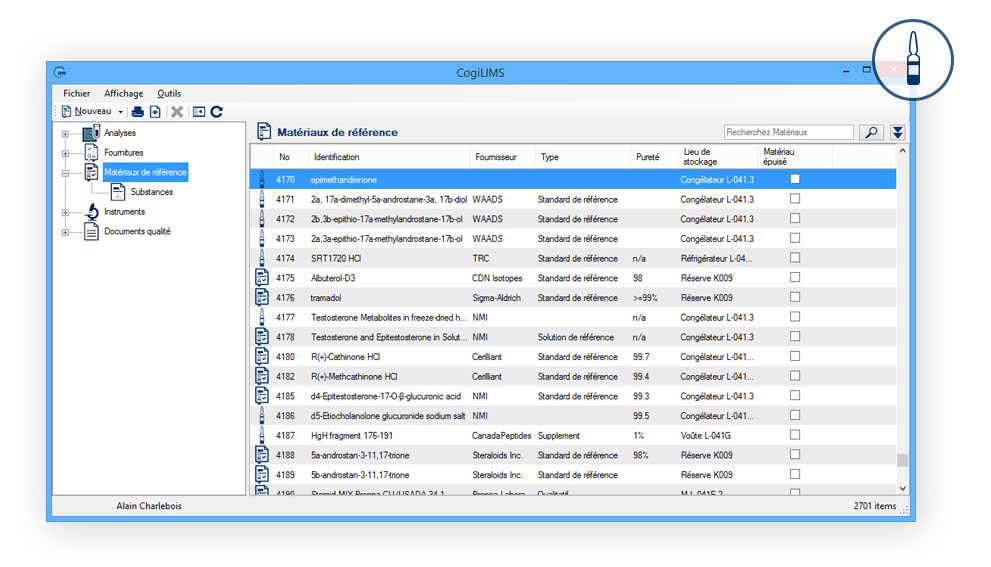Click the double-arrow advanced search icon
This screenshot has height=567, width=991.
[x=898, y=132]
